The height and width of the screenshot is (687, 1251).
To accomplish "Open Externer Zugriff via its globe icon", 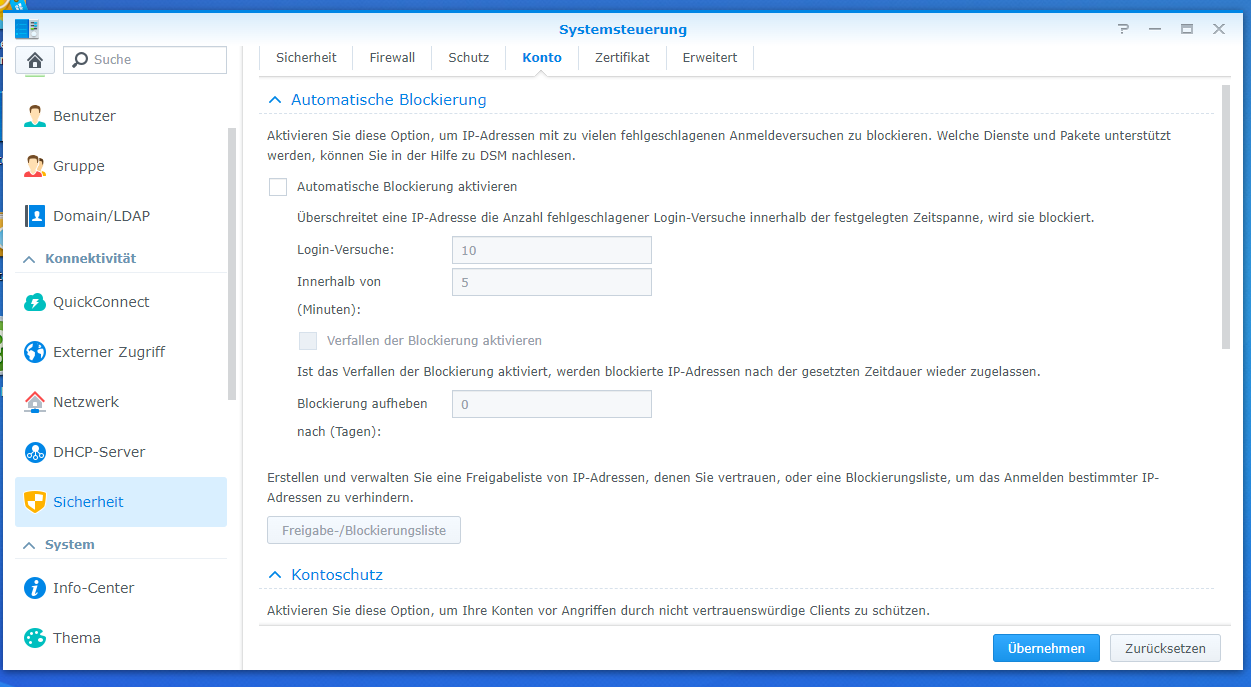I will (x=35, y=352).
